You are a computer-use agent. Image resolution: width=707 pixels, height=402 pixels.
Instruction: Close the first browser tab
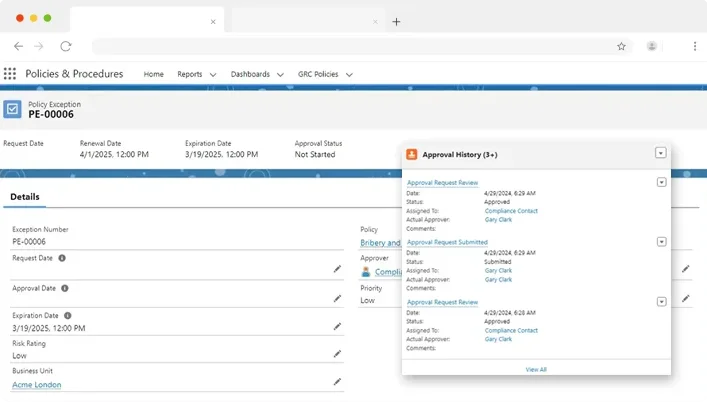[x=213, y=22]
